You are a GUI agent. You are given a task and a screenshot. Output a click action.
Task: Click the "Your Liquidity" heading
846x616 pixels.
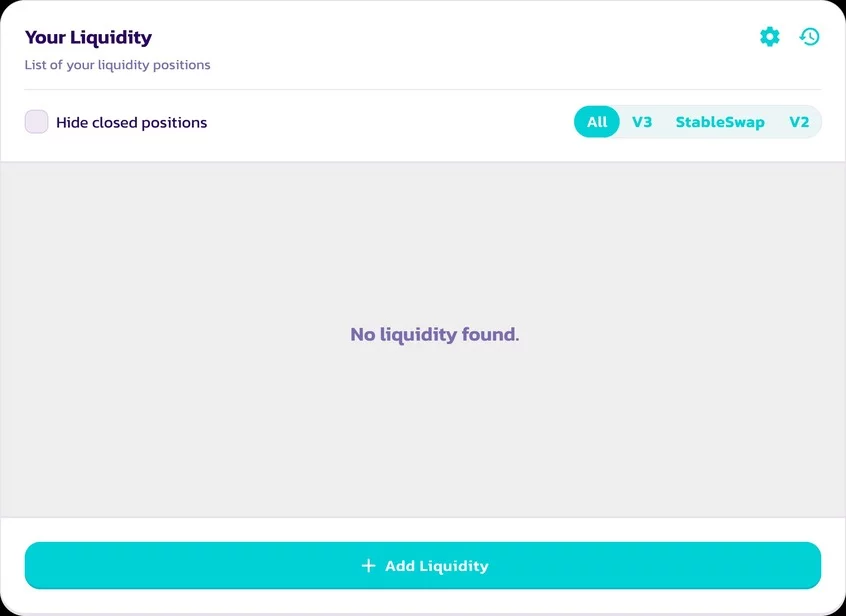88,38
